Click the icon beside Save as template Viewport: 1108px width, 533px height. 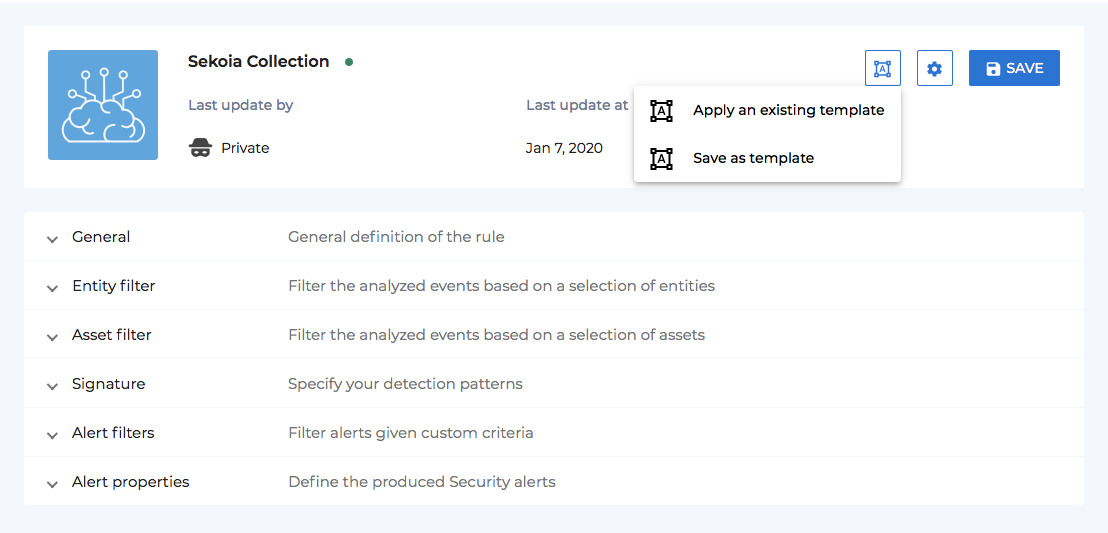click(x=661, y=159)
